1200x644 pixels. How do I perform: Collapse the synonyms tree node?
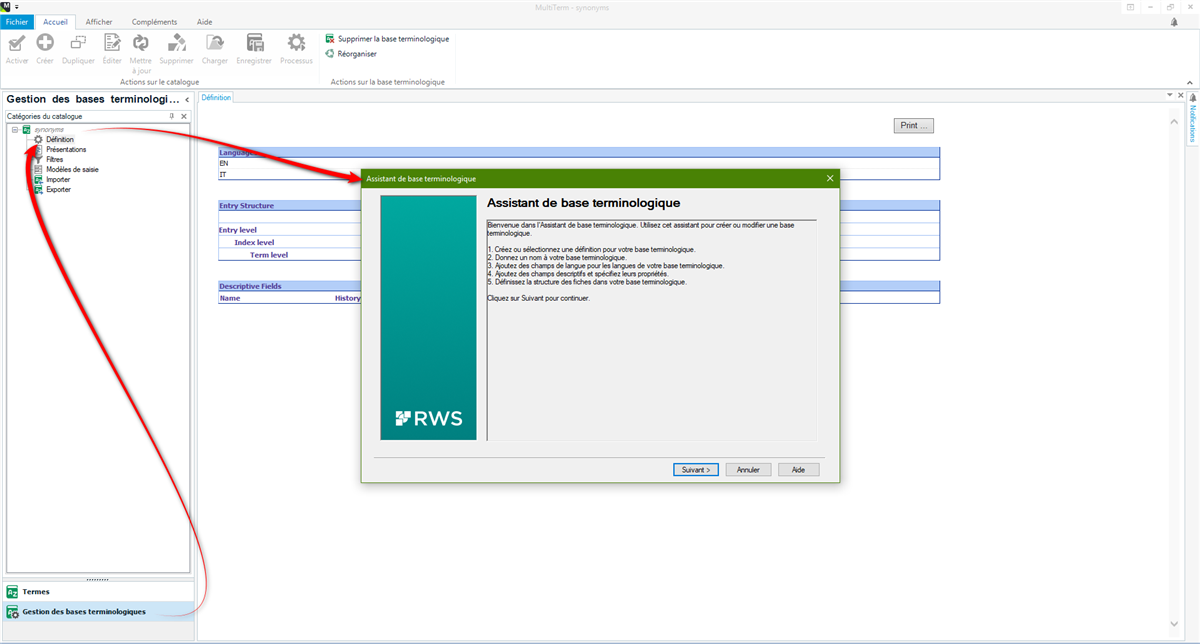point(15,130)
